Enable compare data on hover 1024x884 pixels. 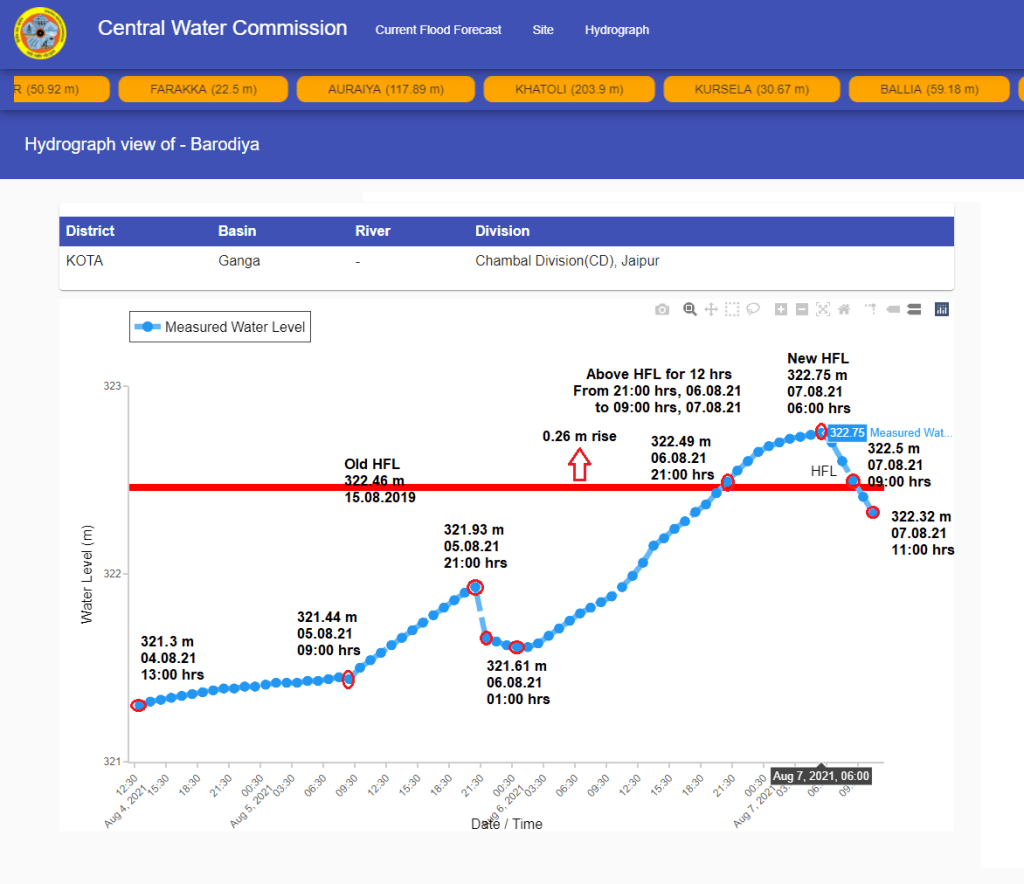point(914,310)
